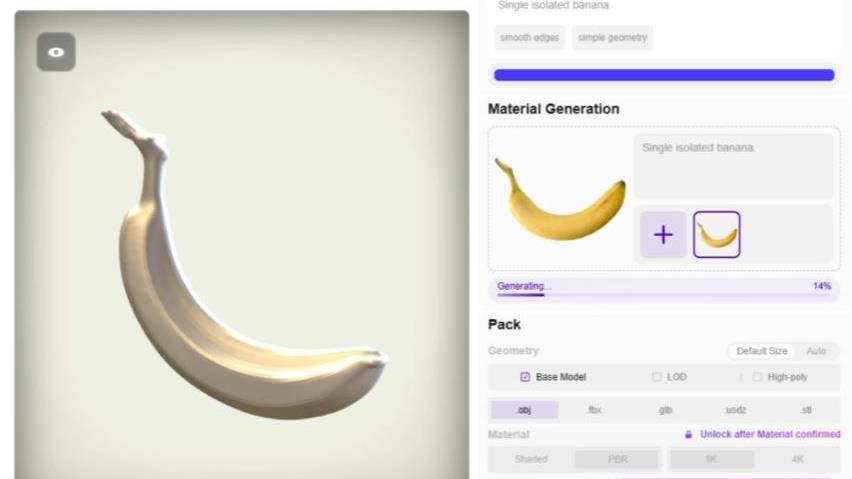Select the .fbx export format
The height and width of the screenshot is (479, 852).
595,410
